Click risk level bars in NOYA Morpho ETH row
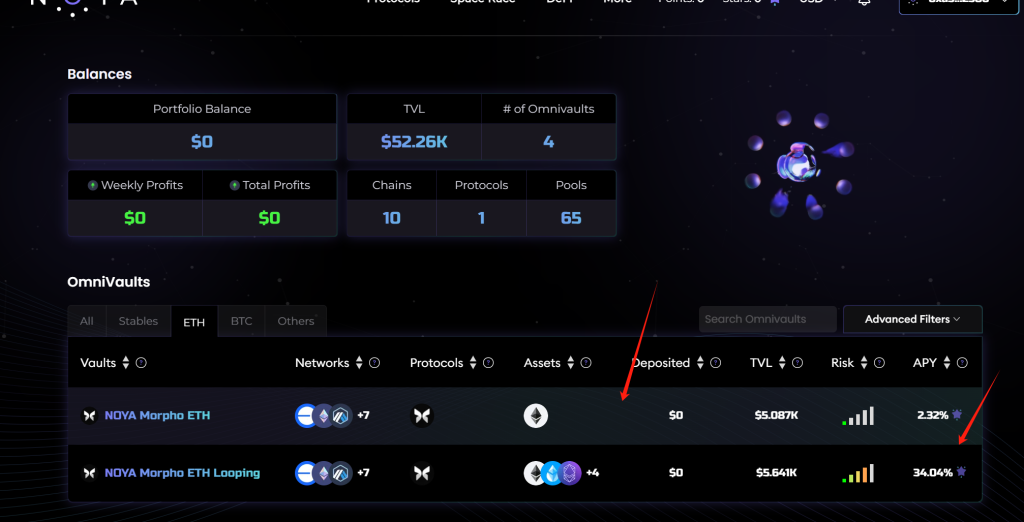The image size is (1024, 522). [857, 416]
